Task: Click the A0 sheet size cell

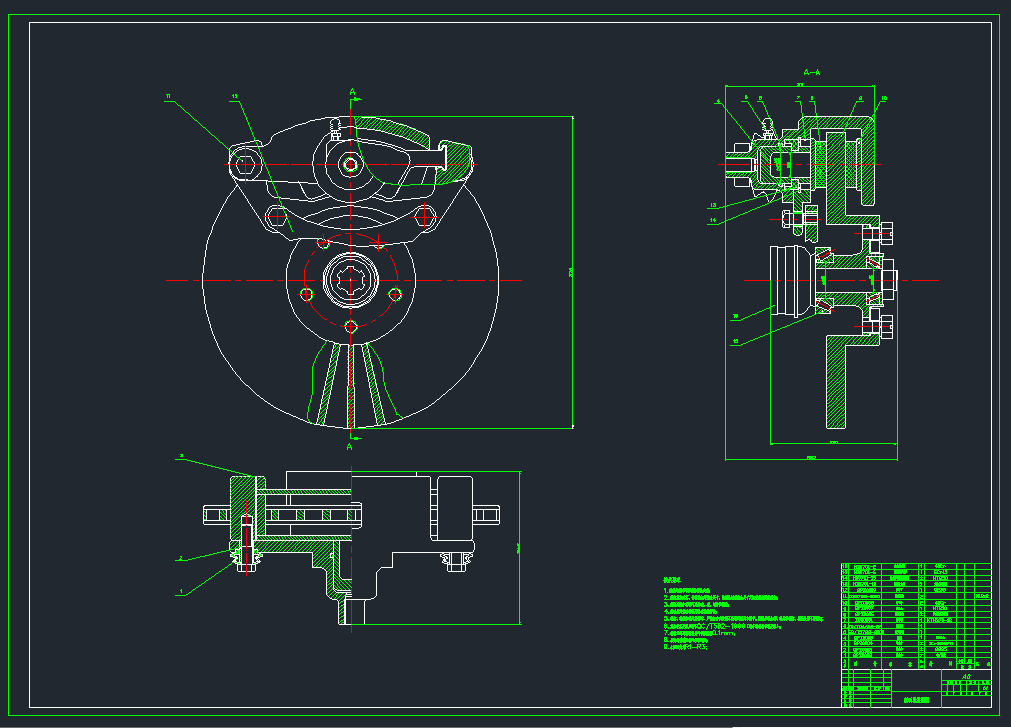Action: point(966,676)
